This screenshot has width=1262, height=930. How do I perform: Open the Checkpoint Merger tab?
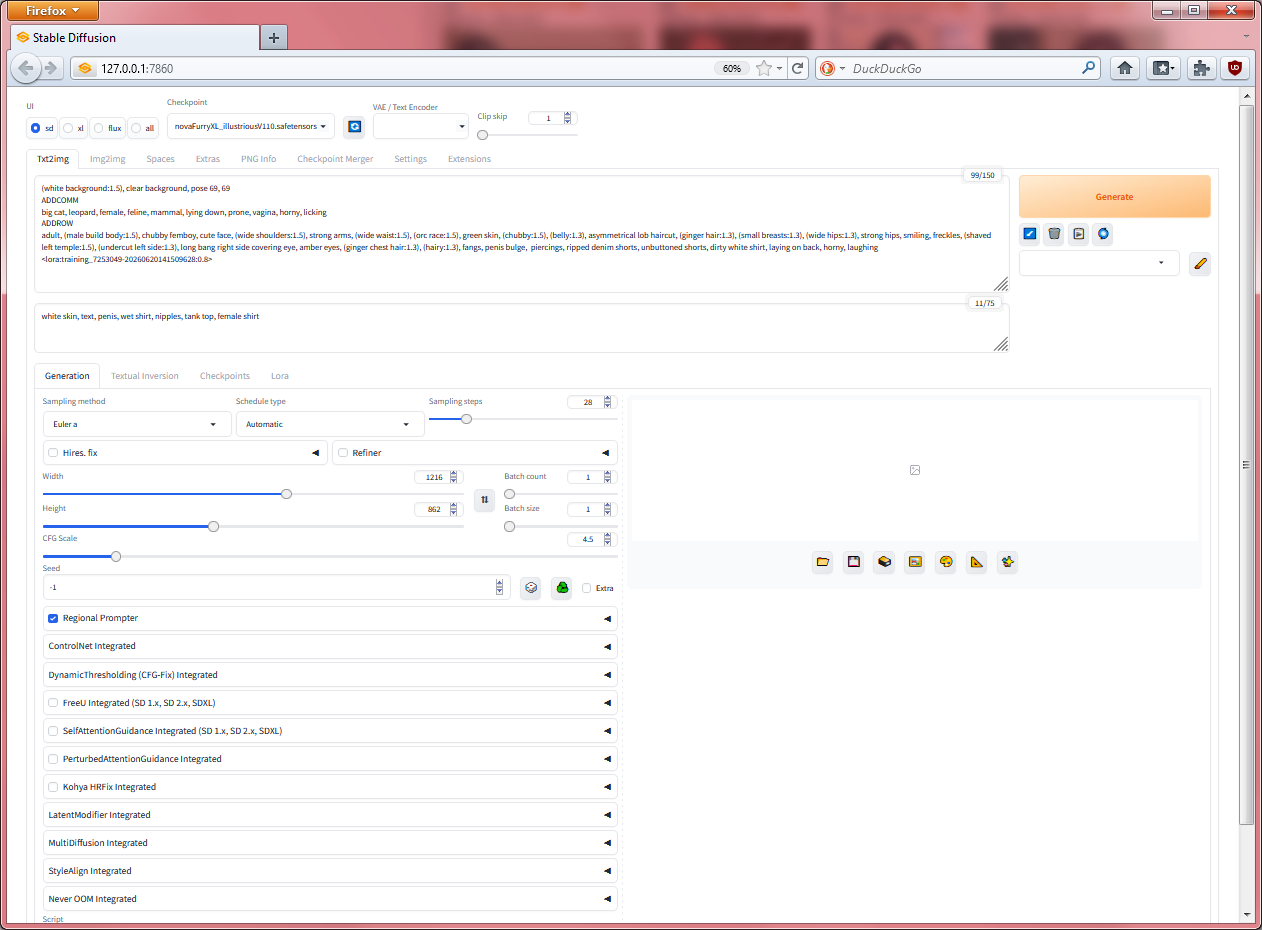tap(335, 159)
